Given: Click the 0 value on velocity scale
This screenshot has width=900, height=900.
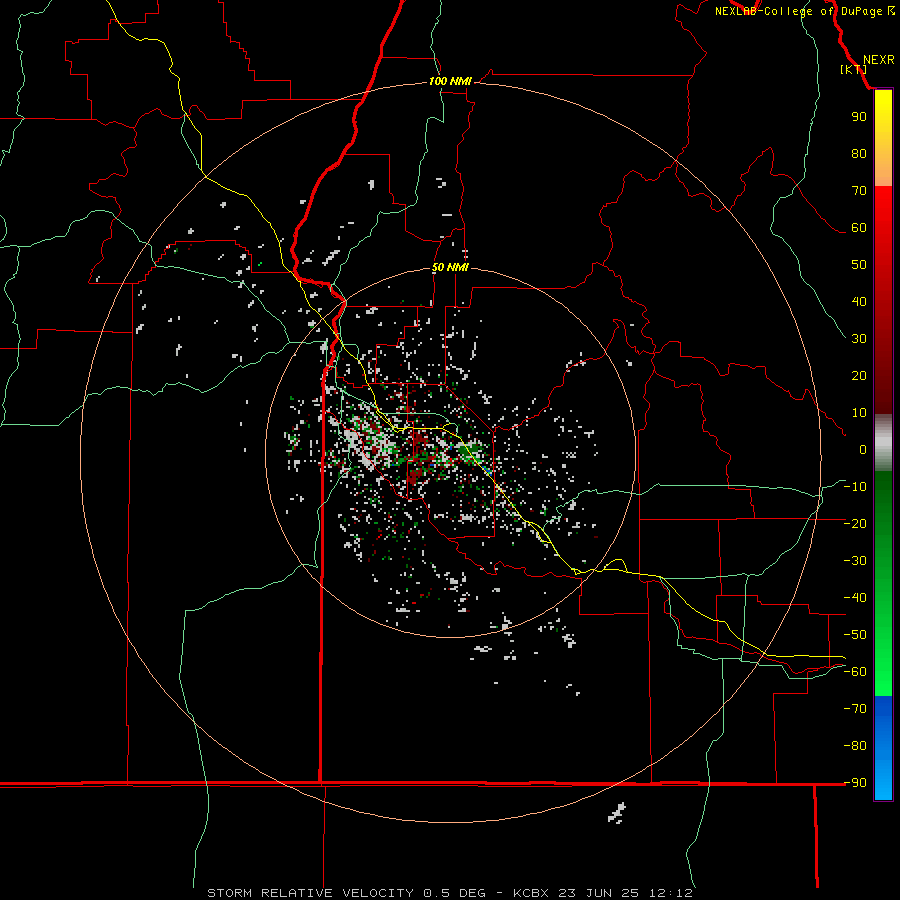Looking at the screenshot, I should (863, 449).
